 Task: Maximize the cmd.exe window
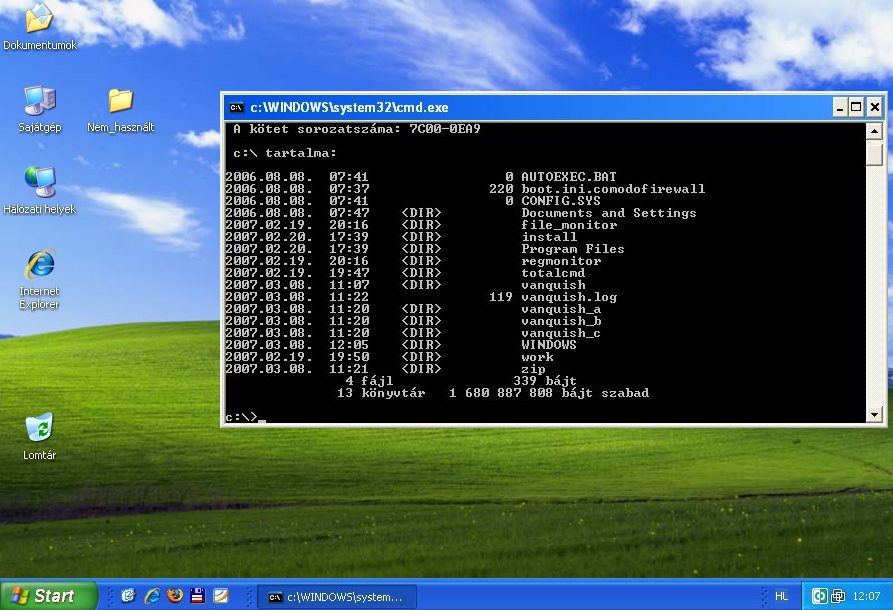coord(857,107)
